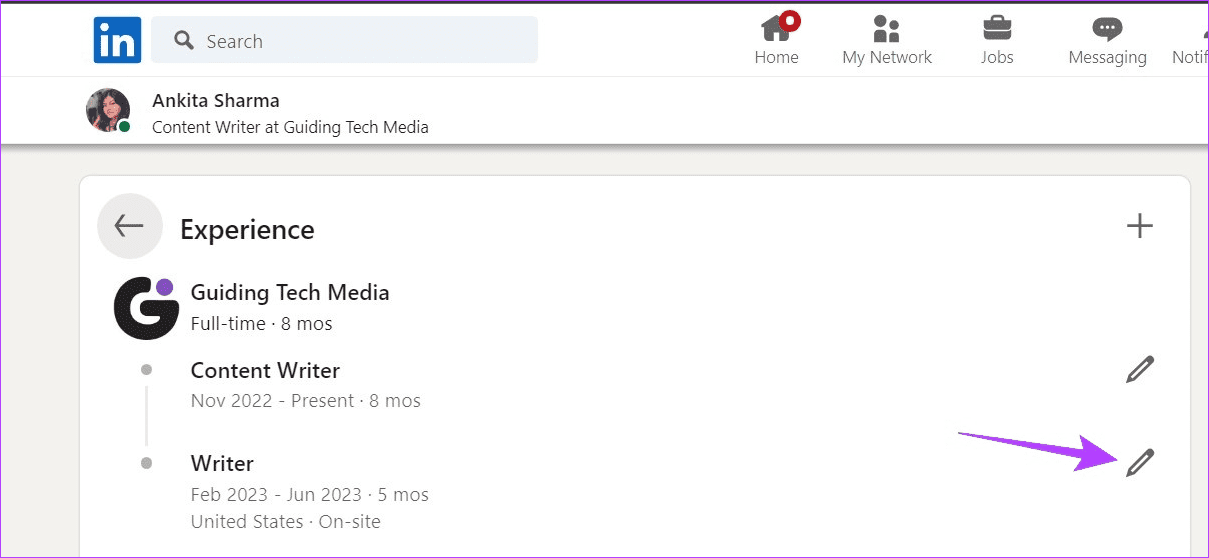
Task: Open the Messaging tab
Action: [1107, 41]
